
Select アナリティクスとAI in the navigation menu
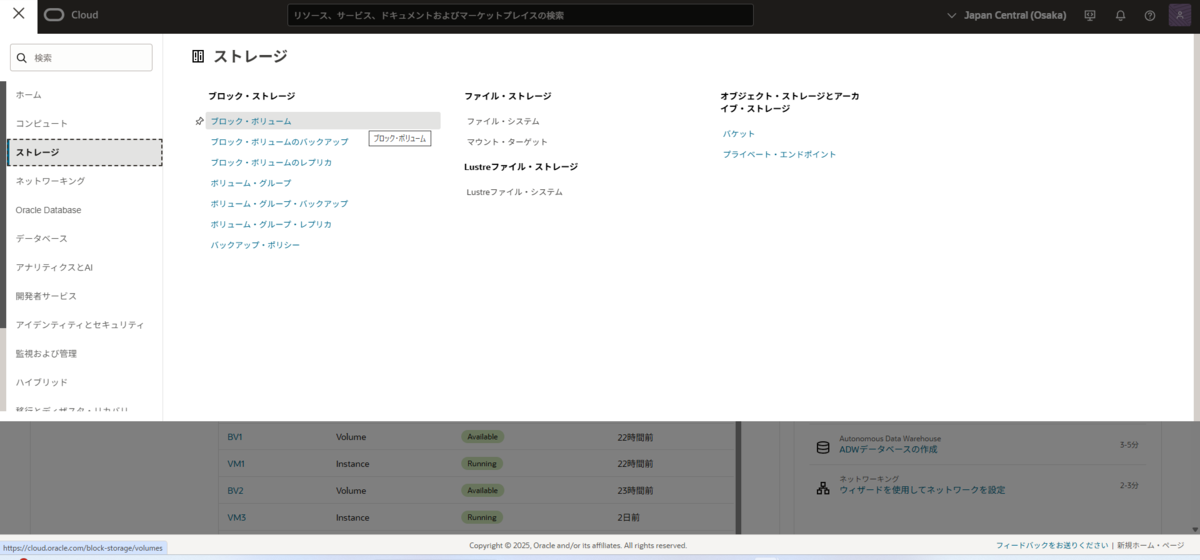click(54, 267)
